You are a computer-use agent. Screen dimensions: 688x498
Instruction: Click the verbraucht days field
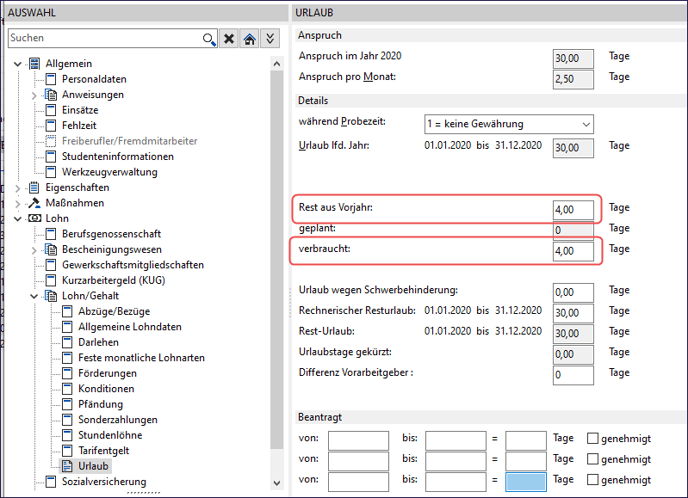[573, 251]
